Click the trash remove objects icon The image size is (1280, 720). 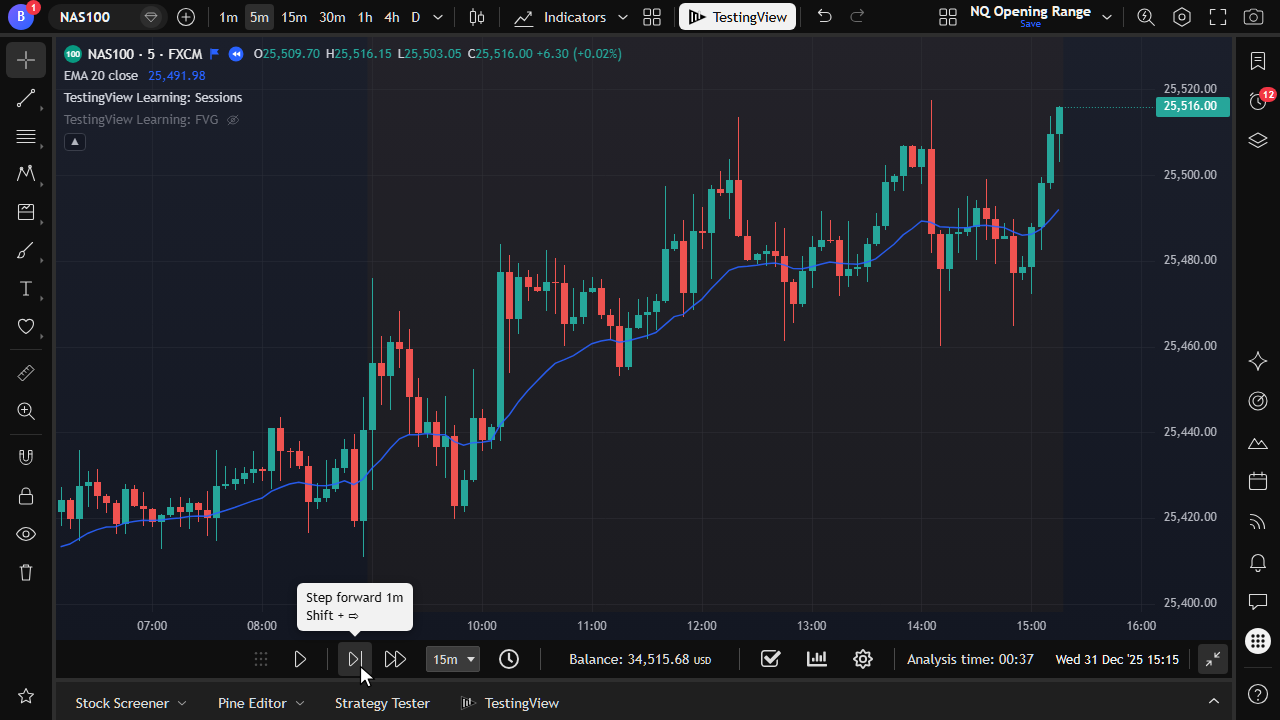tap(26, 573)
